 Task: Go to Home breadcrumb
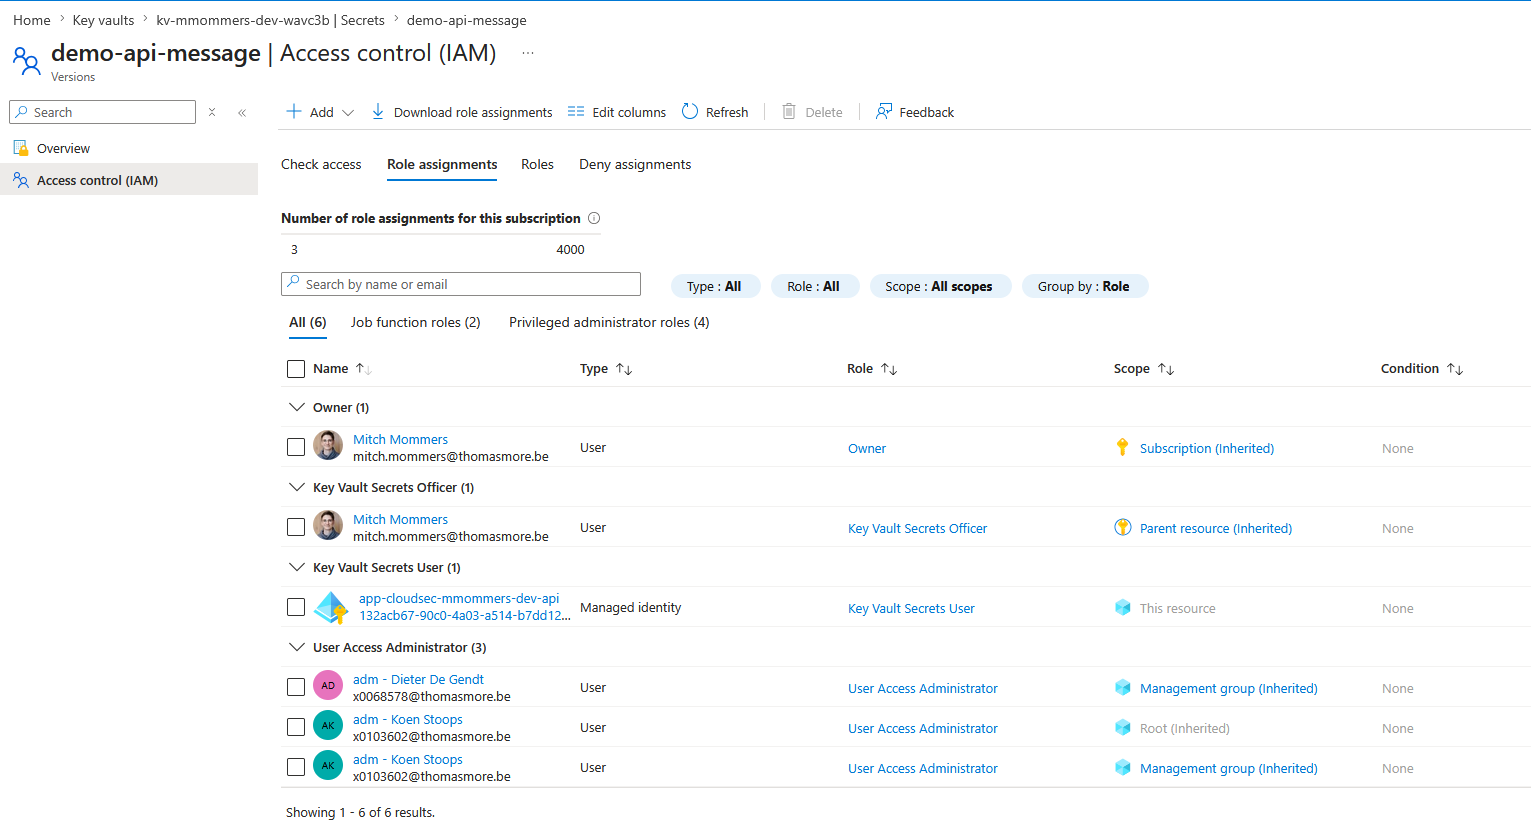pos(32,20)
